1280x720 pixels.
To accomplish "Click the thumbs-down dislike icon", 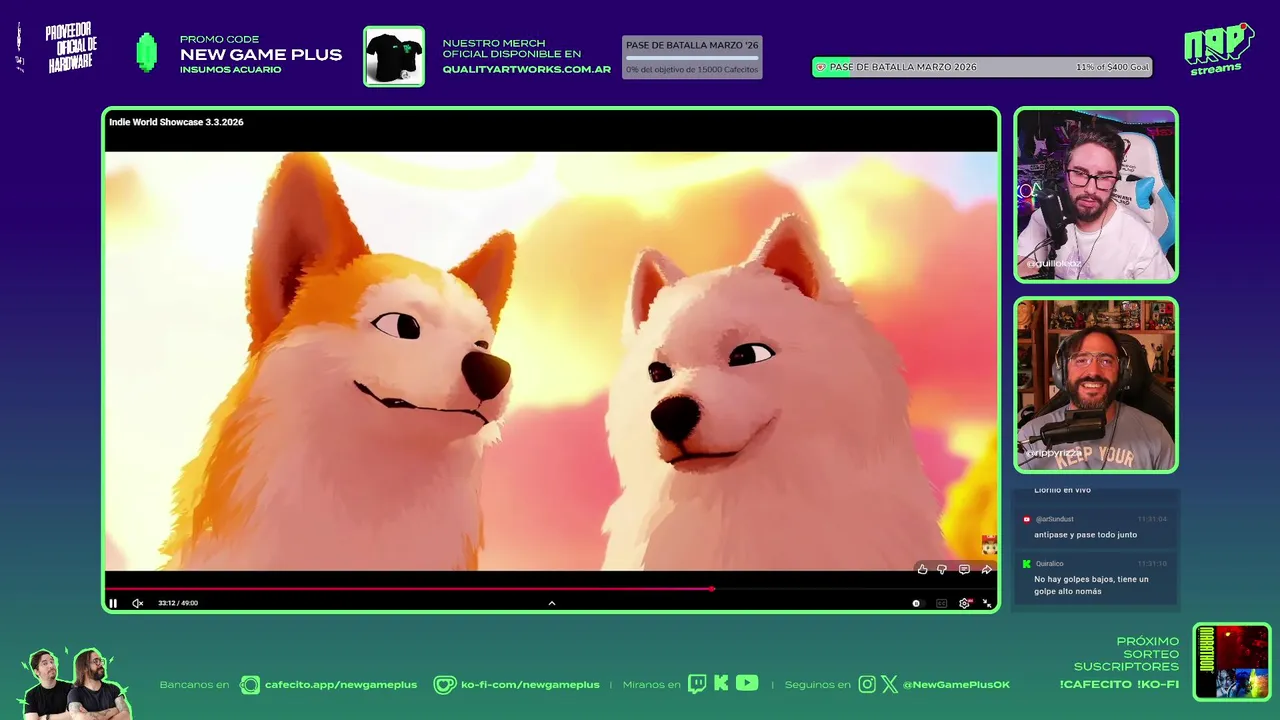I will (942, 569).
